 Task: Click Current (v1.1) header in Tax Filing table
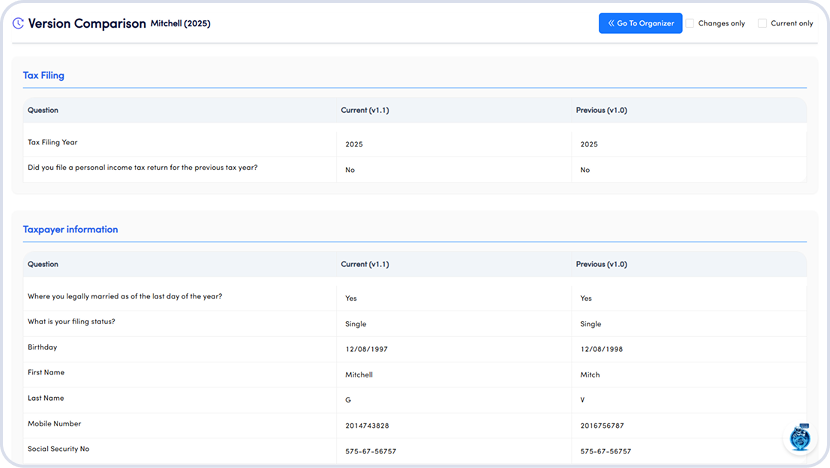tap(365, 110)
